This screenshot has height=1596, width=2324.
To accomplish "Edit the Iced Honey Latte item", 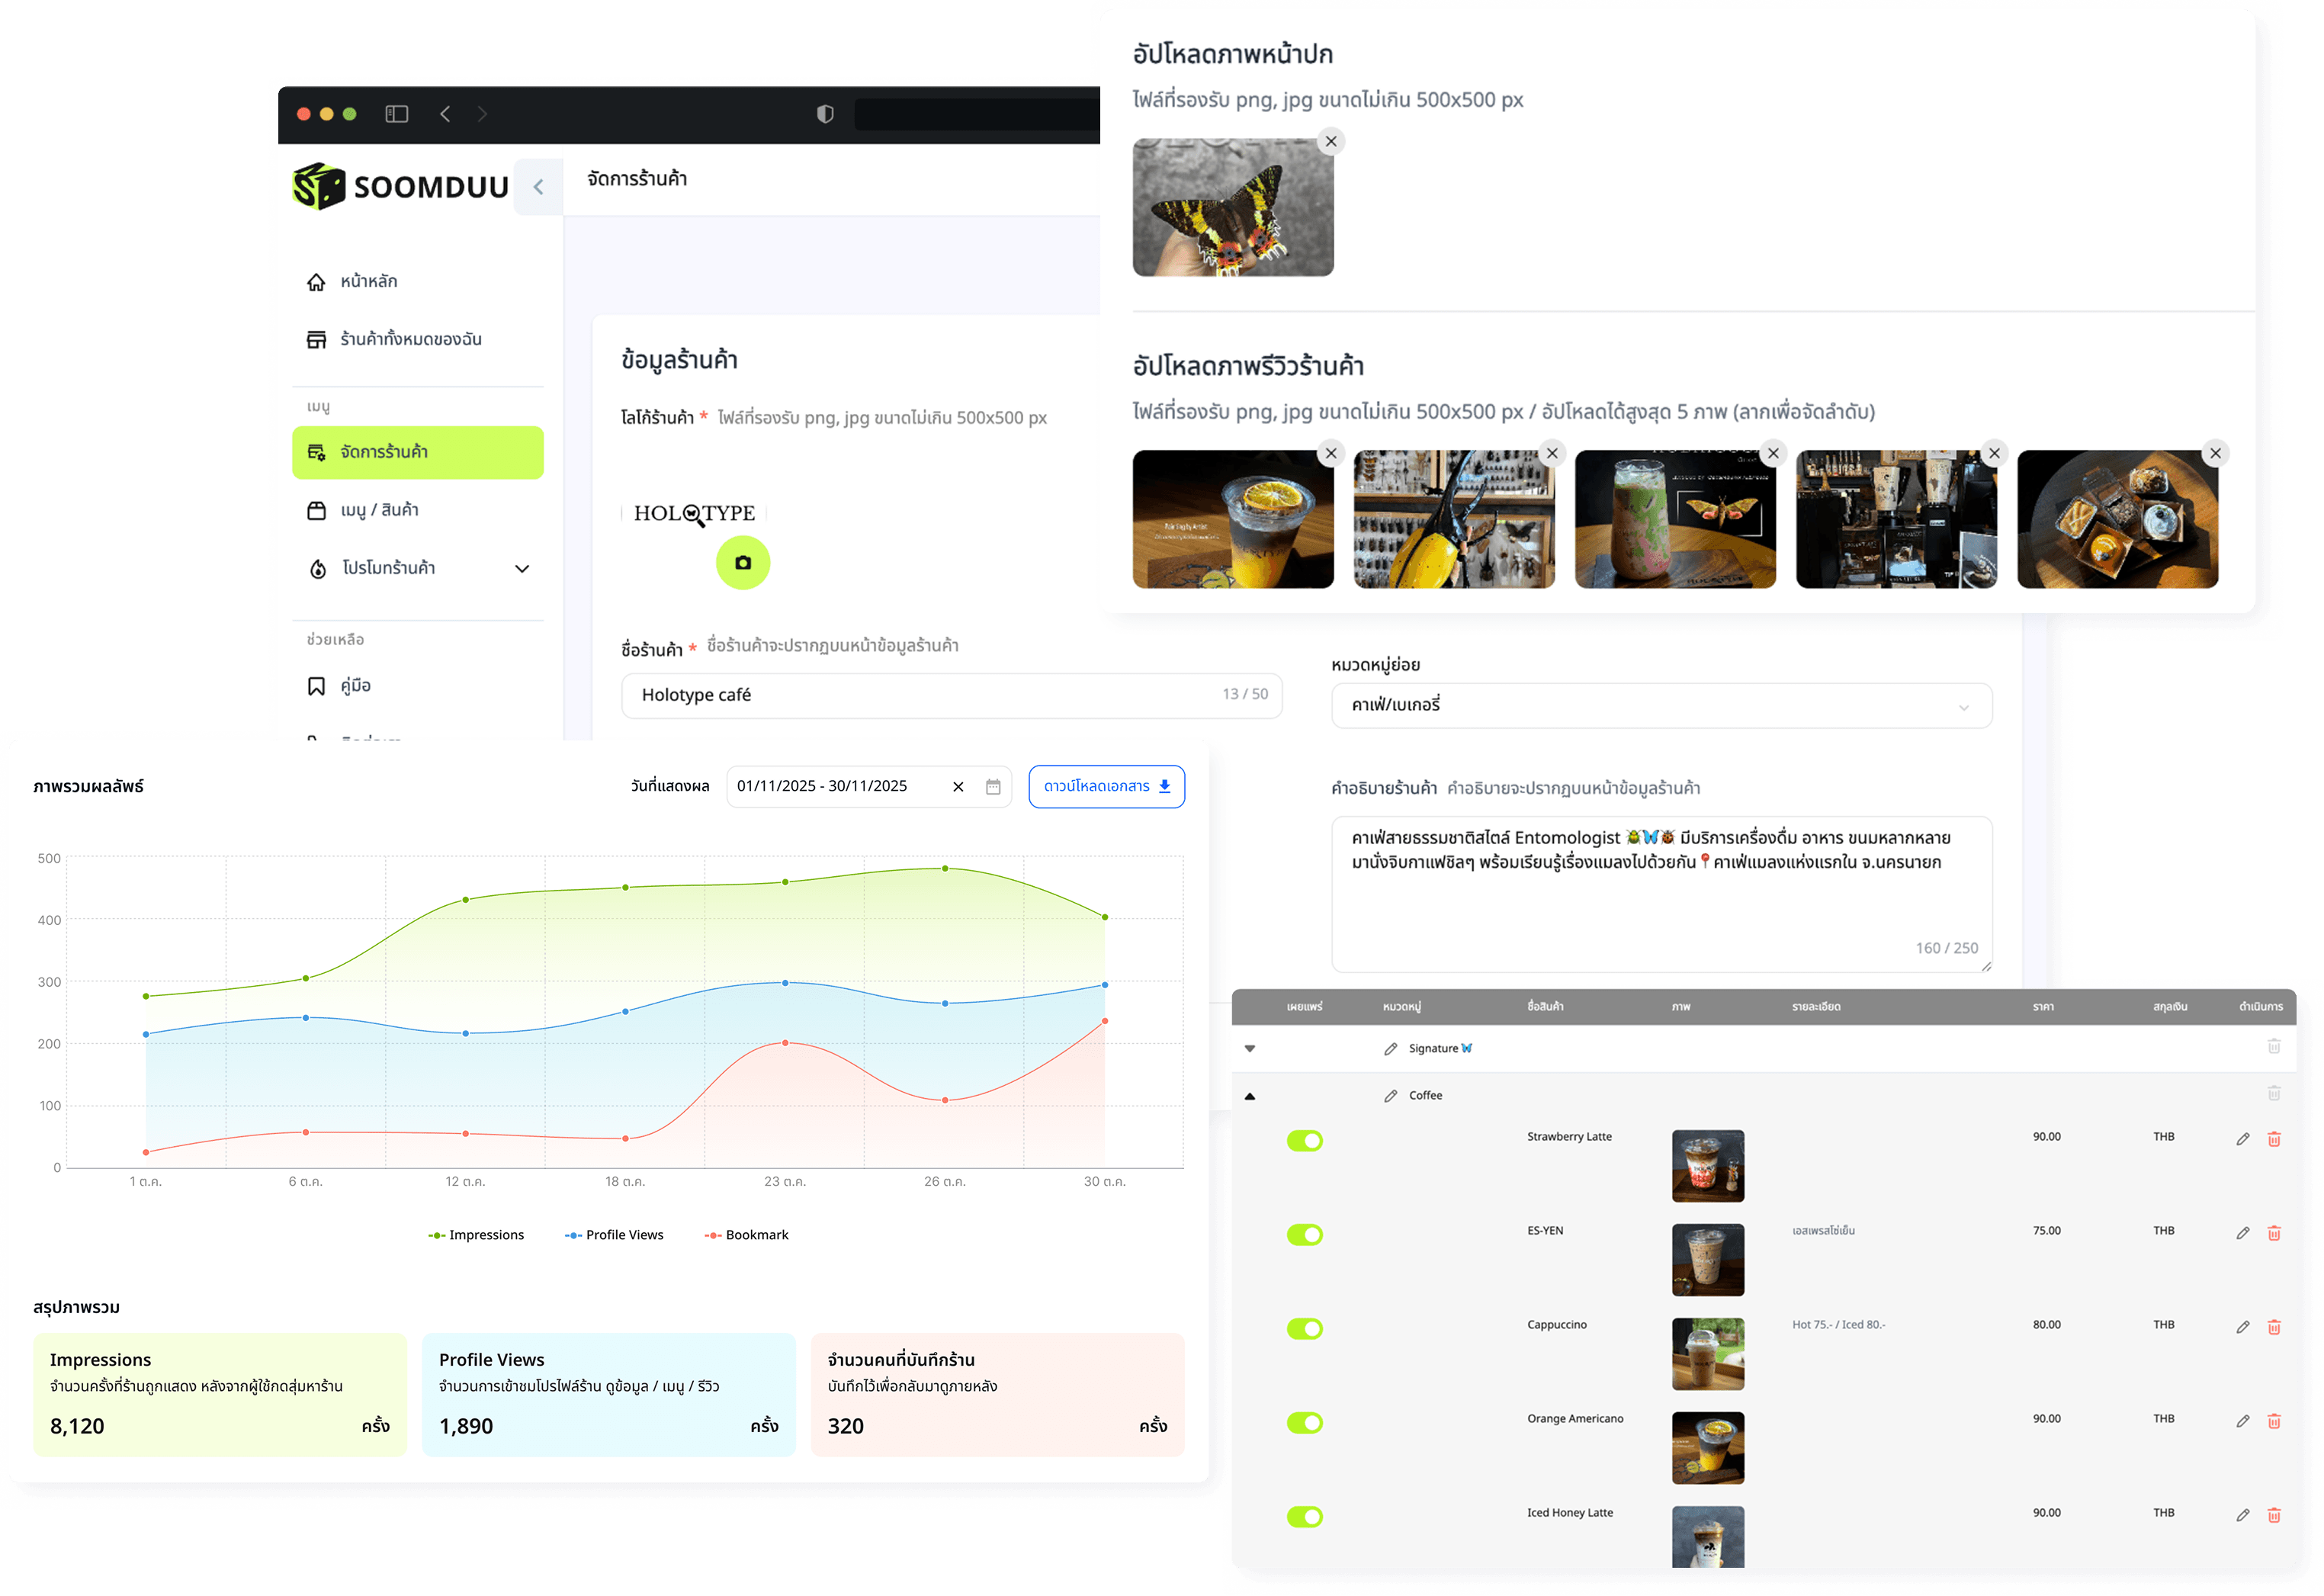I will click(2242, 1515).
